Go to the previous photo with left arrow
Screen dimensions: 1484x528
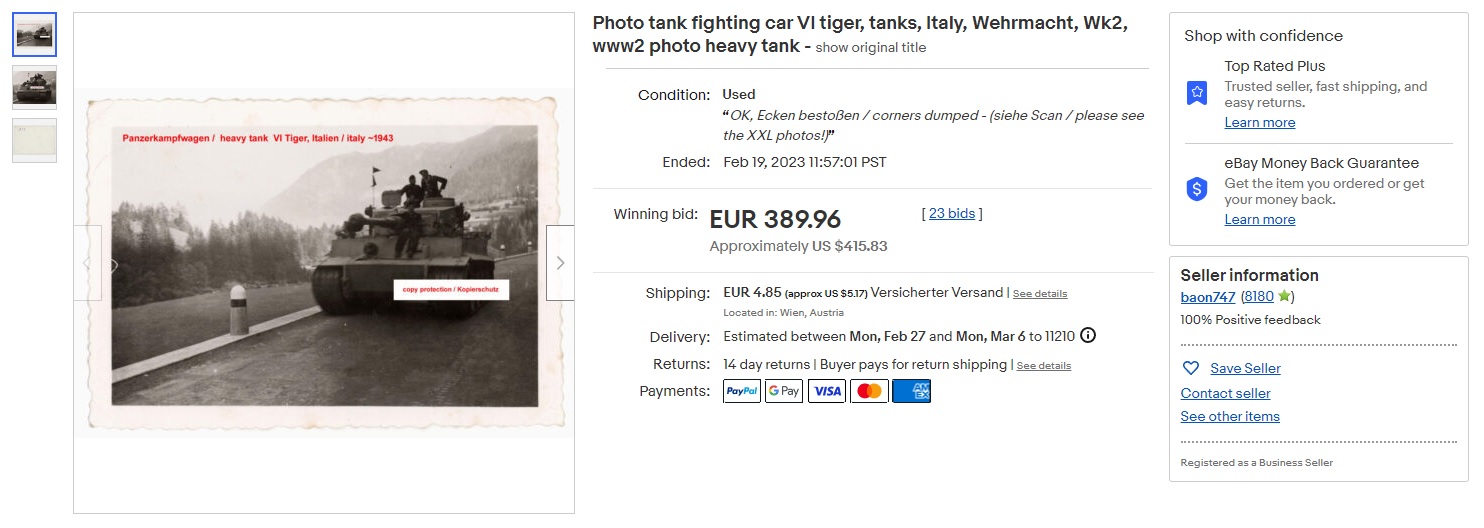[x=88, y=263]
